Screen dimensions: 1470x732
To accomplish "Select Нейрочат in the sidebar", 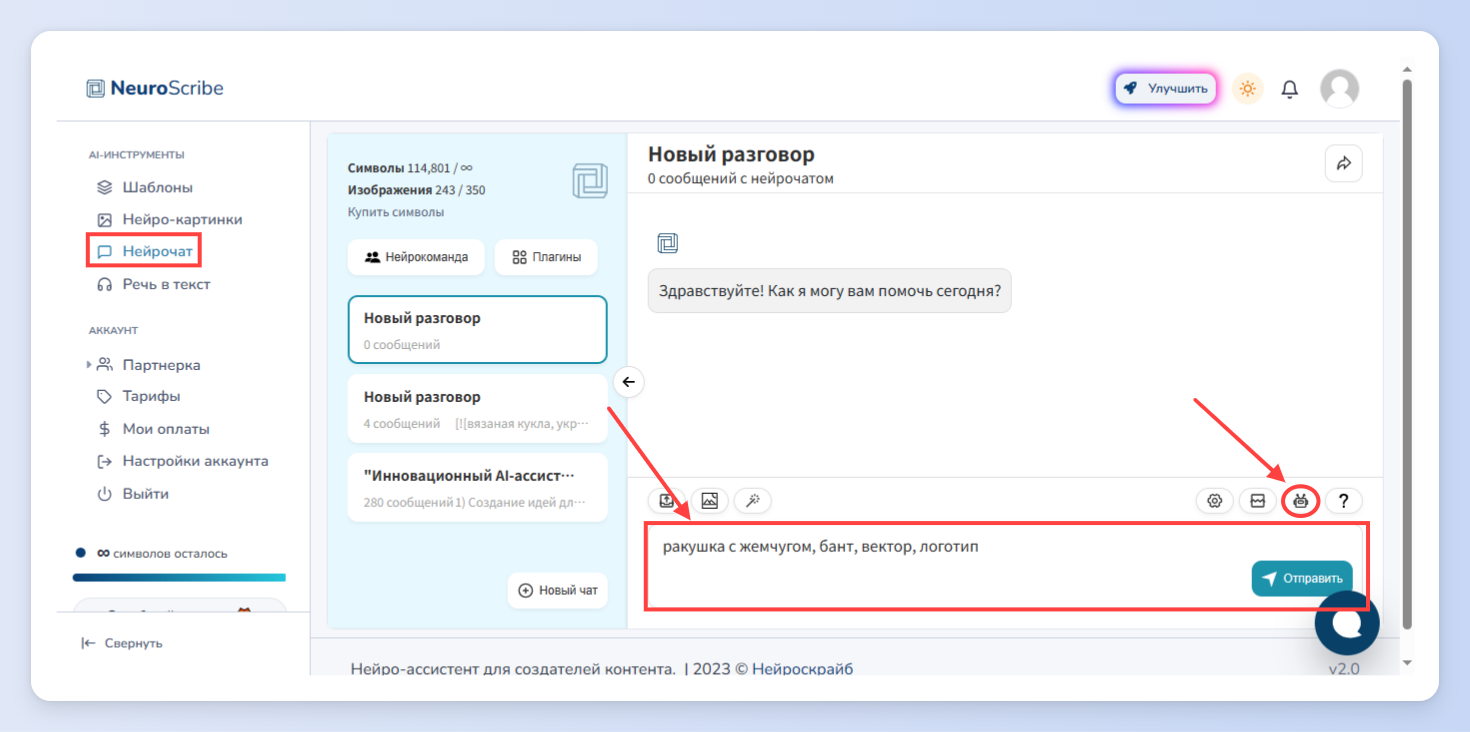I will 145,251.
